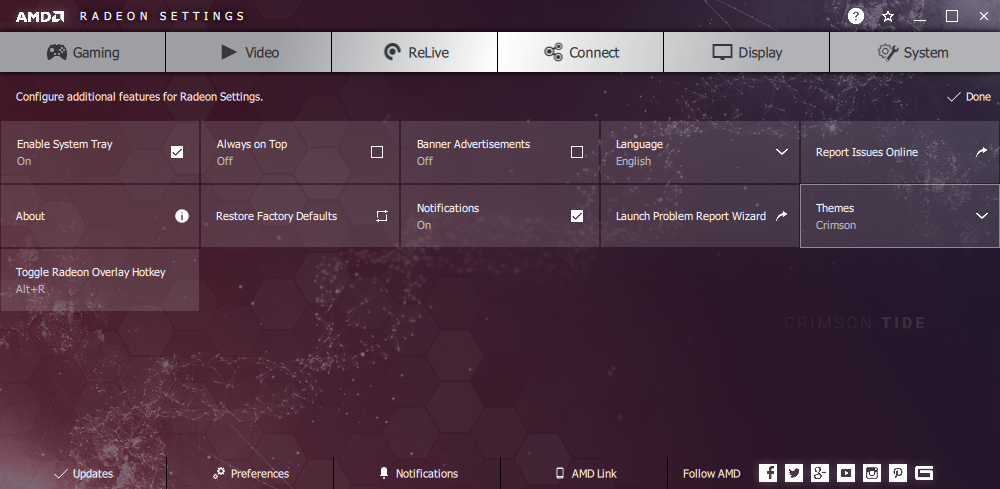
Task: Open the System tab
Action: 915,52
